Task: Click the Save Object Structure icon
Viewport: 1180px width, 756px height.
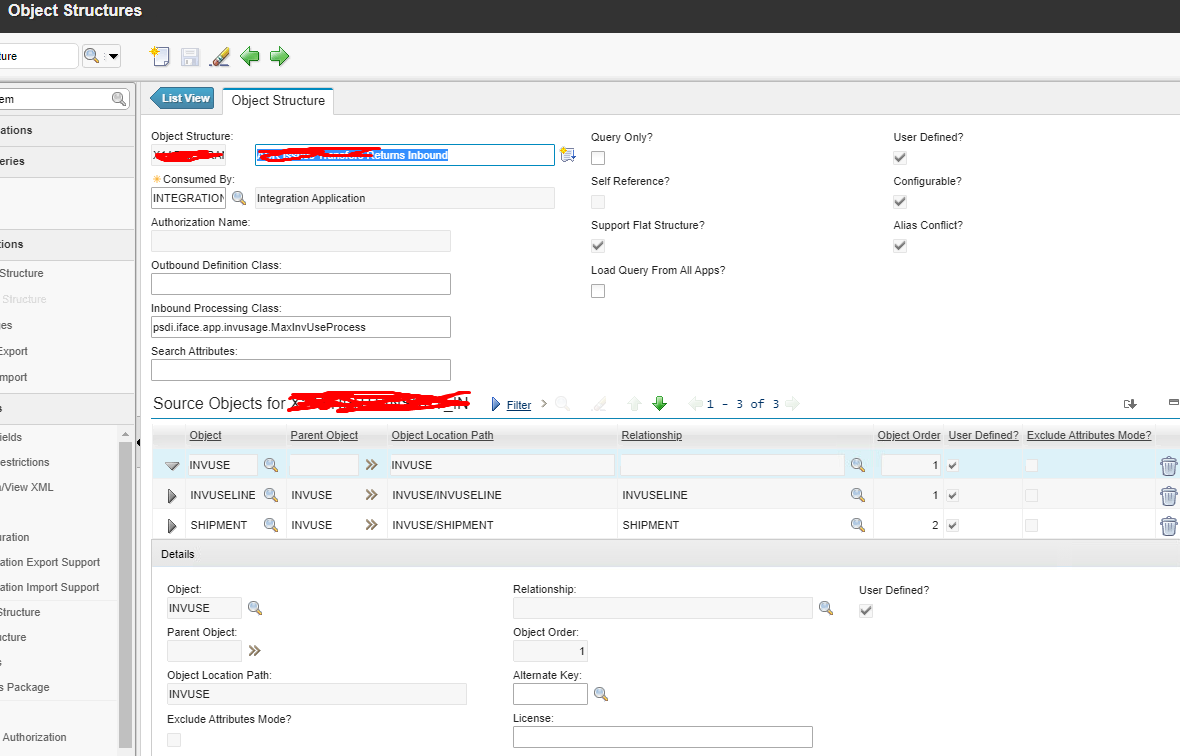Action: [x=190, y=56]
